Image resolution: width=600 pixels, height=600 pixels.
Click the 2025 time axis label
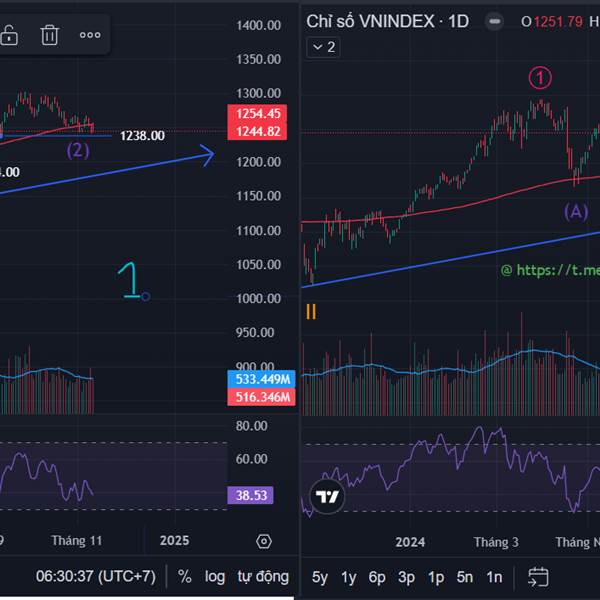(174, 540)
